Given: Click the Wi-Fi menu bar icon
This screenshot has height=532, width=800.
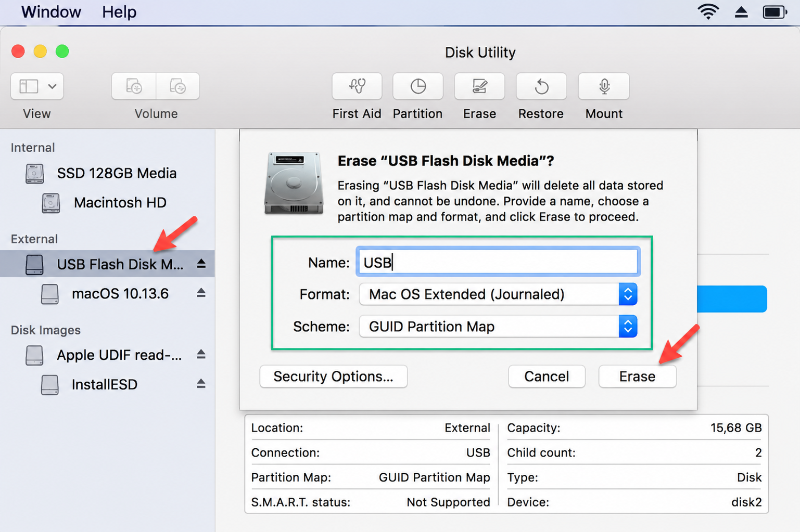Looking at the screenshot, I should click(708, 12).
